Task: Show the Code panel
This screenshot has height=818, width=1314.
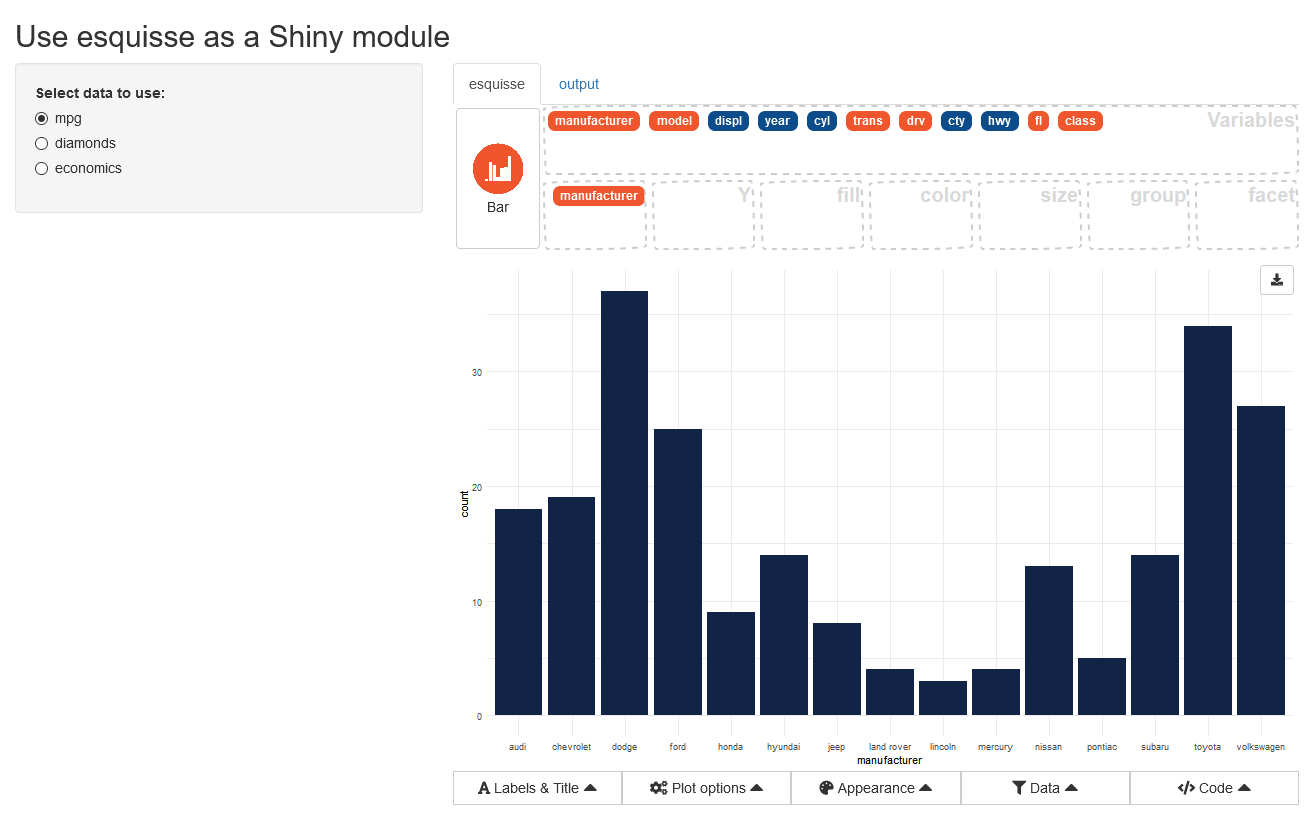Action: 1214,788
